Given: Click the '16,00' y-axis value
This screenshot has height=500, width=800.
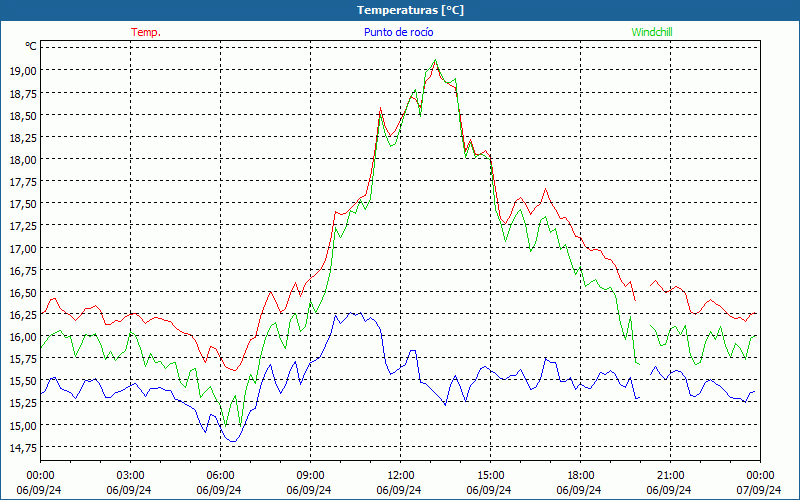Looking at the screenshot, I should point(23,337).
